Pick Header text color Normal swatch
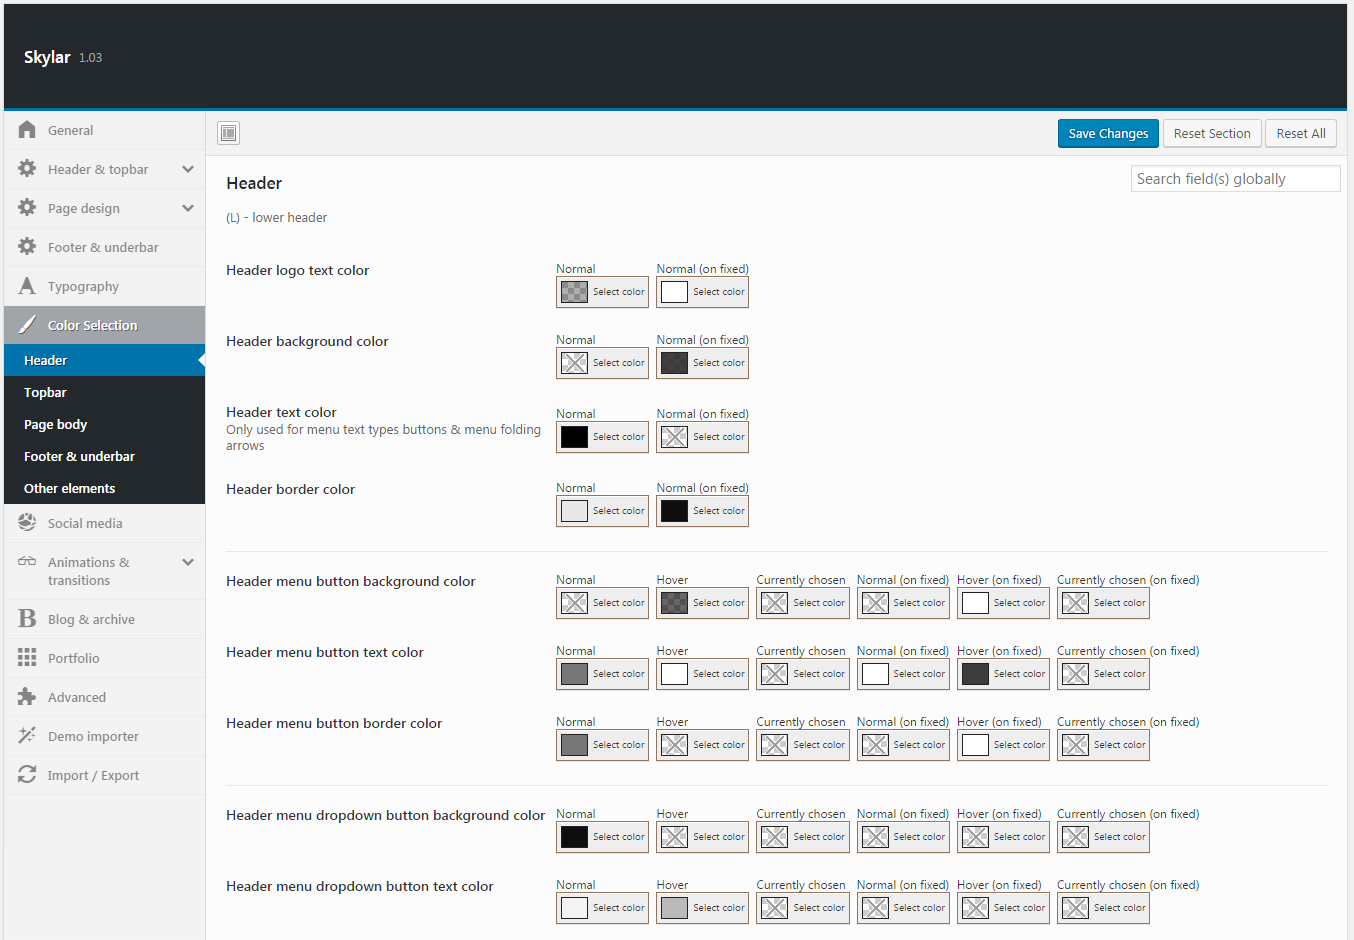Viewport: 1354px width, 940px height. (x=602, y=437)
